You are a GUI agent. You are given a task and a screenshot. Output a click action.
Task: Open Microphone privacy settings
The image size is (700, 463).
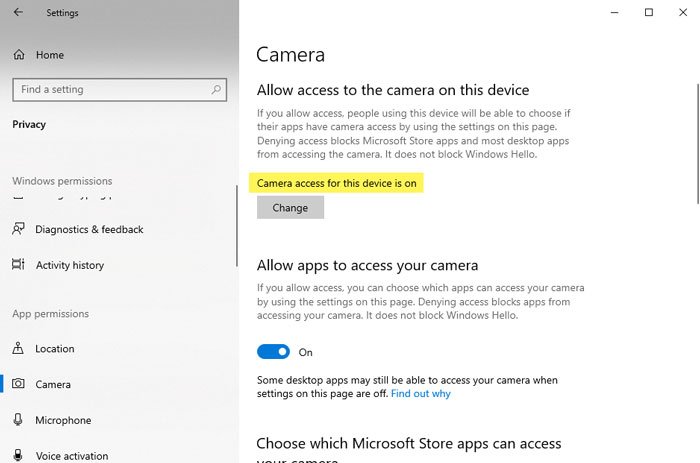coord(63,420)
